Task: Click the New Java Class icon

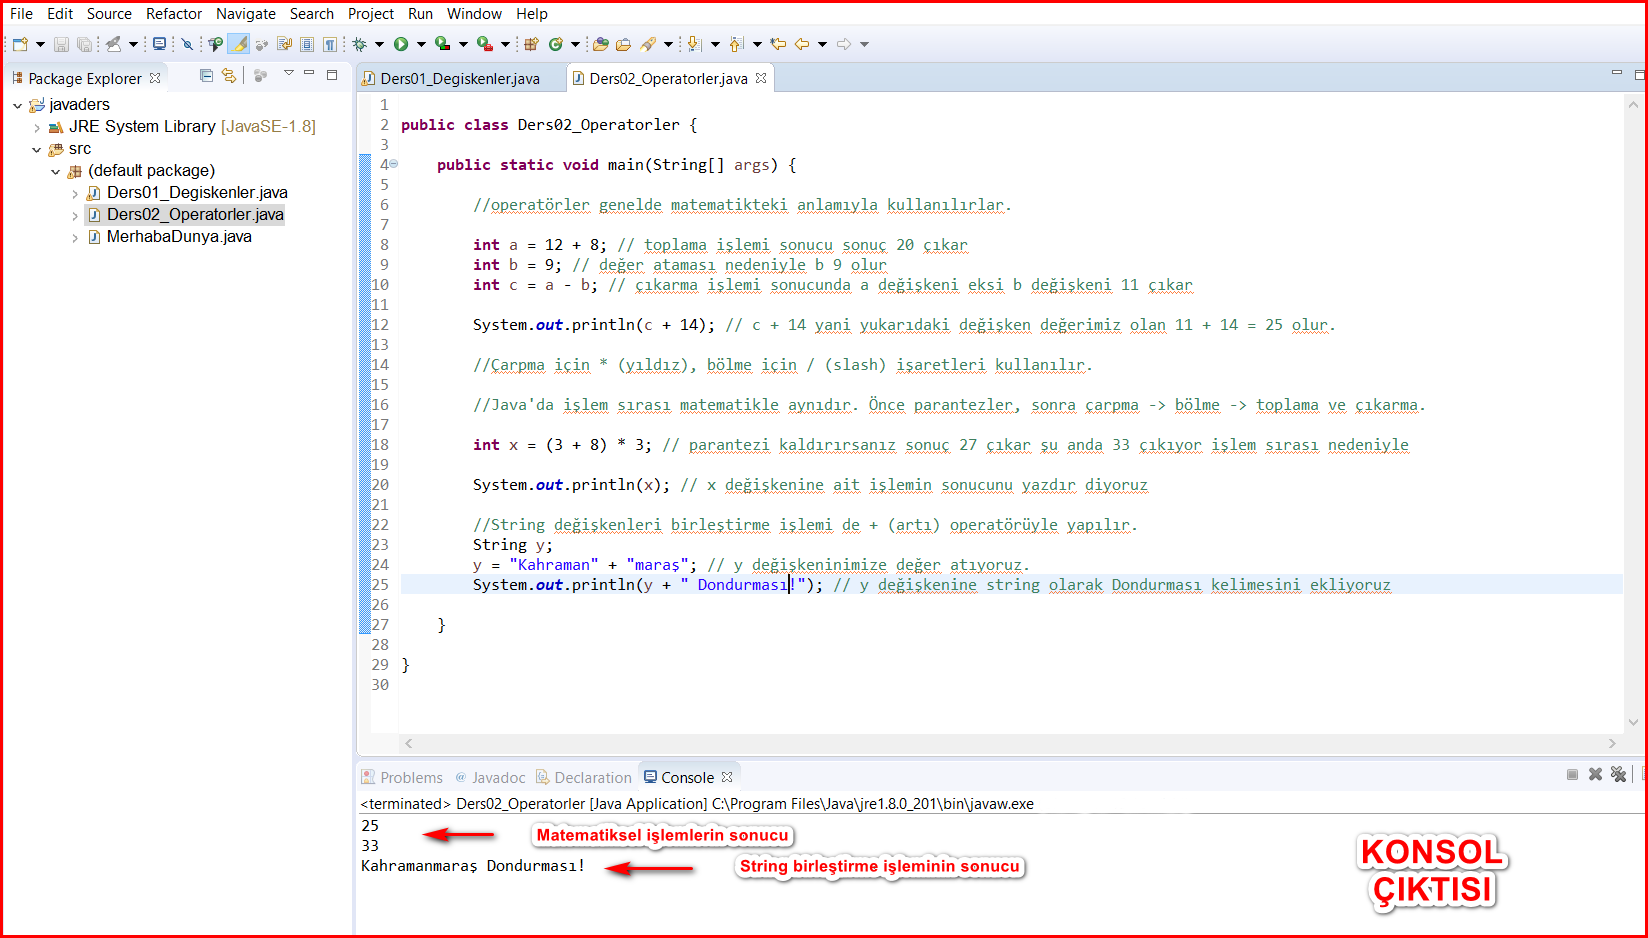Action: click(x=556, y=44)
